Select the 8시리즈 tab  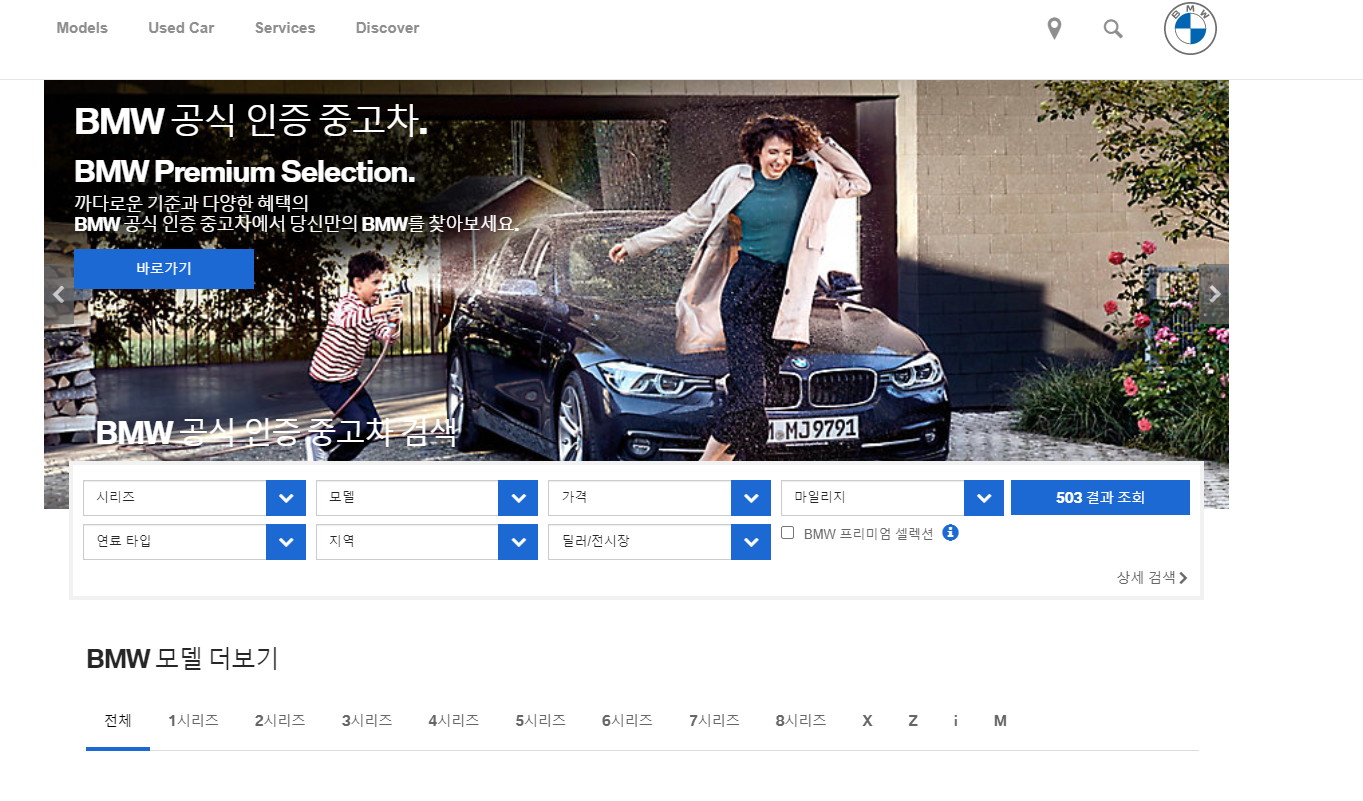[801, 721]
